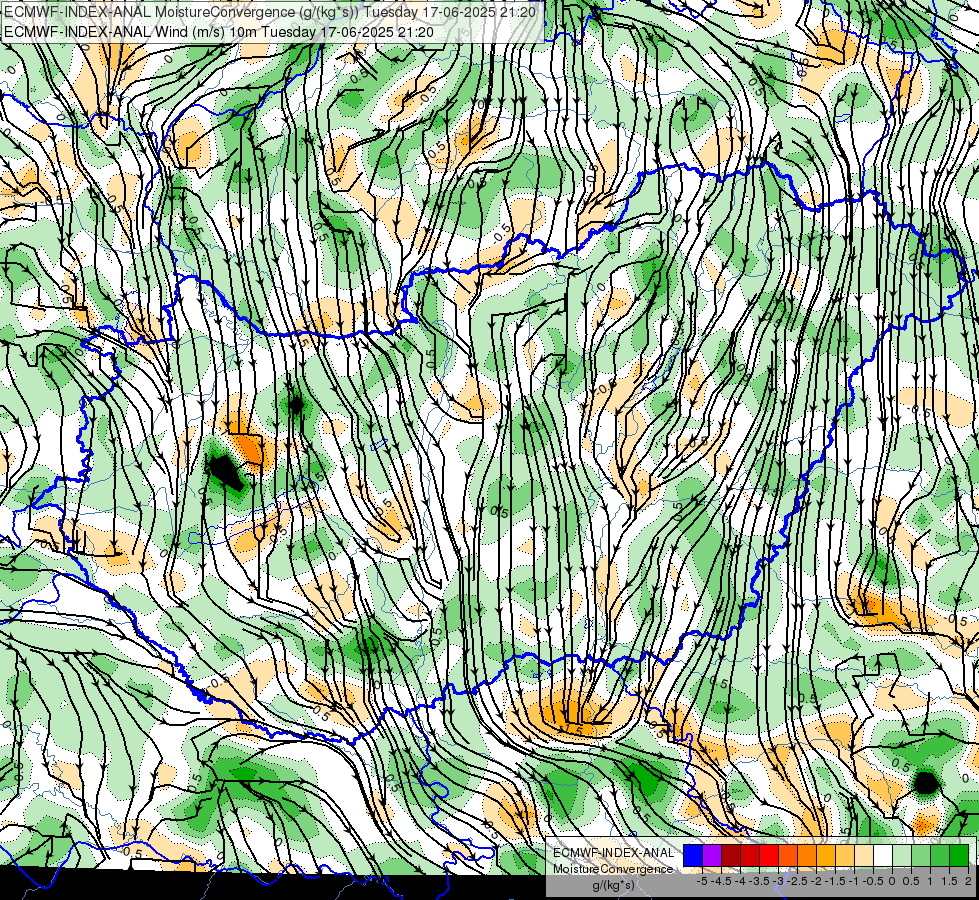Click the MoistureConvergence label in the legend box
Screen dimensions: 979x900
pyautogui.click(x=613, y=869)
